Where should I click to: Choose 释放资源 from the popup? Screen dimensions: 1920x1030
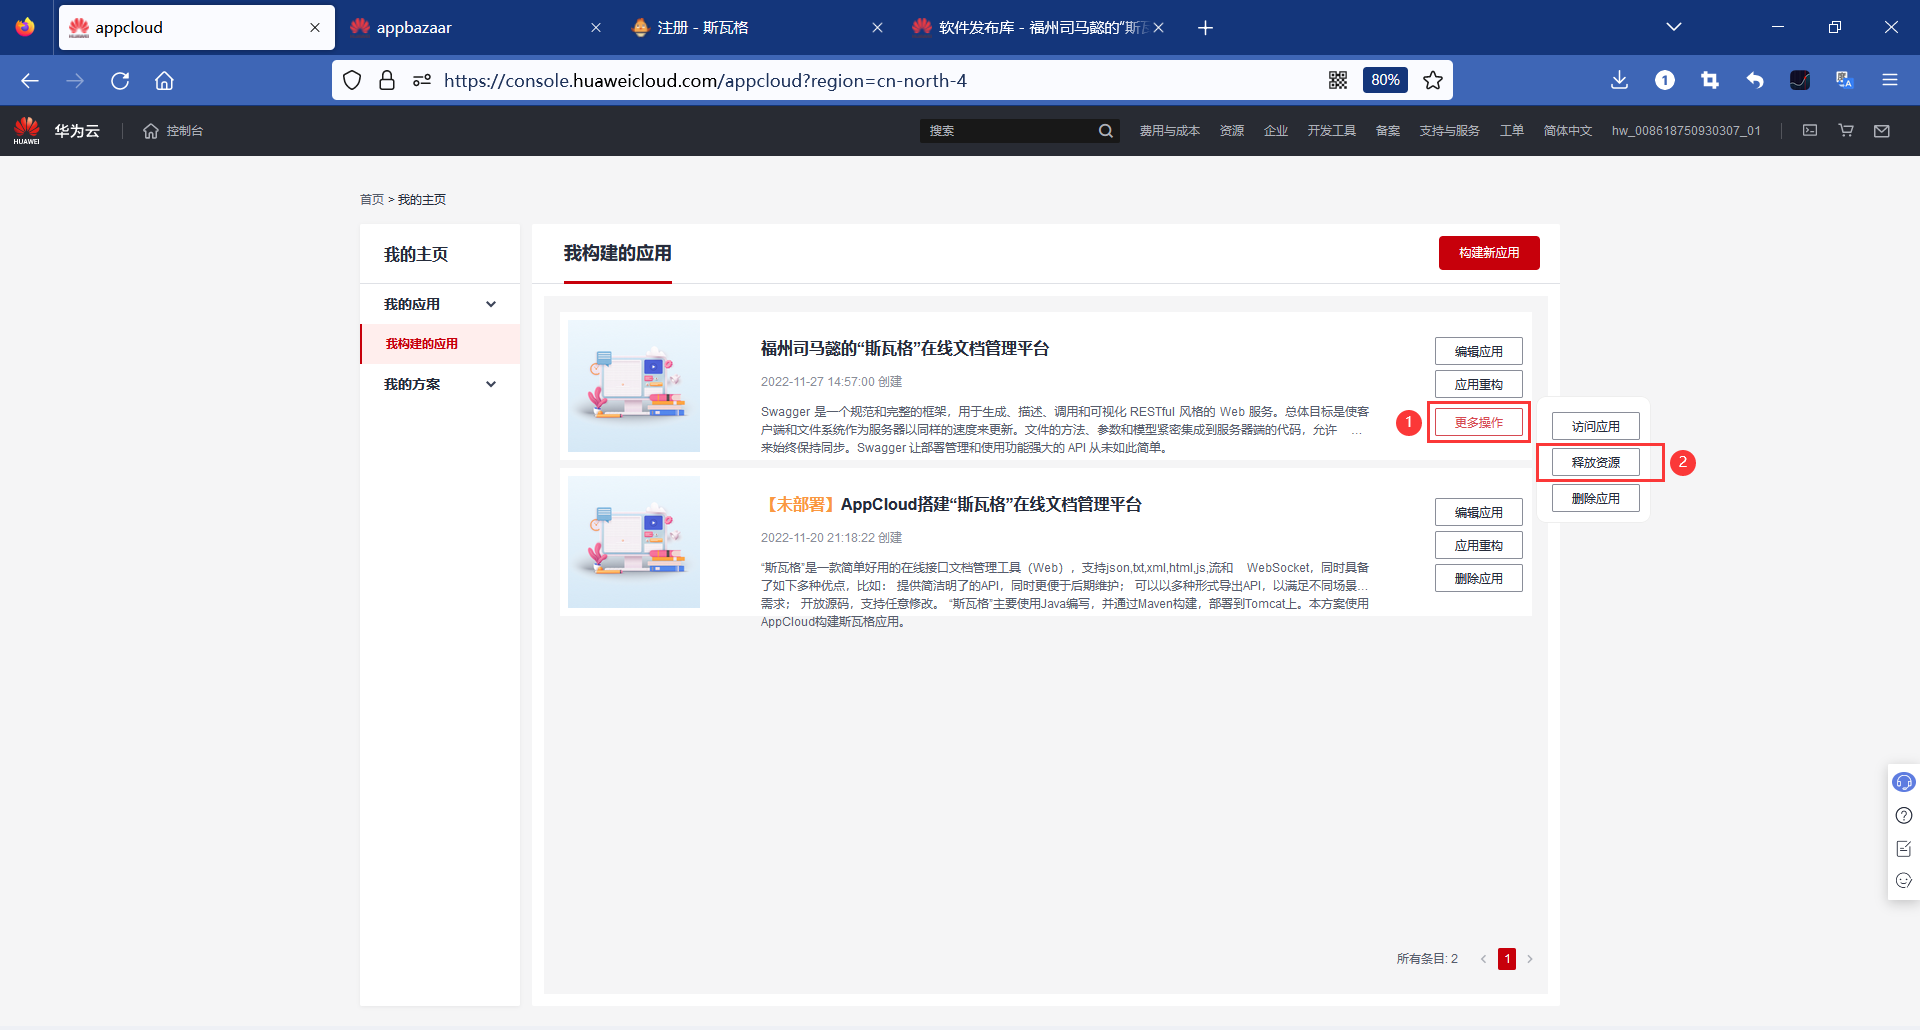click(x=1596, y=463)
